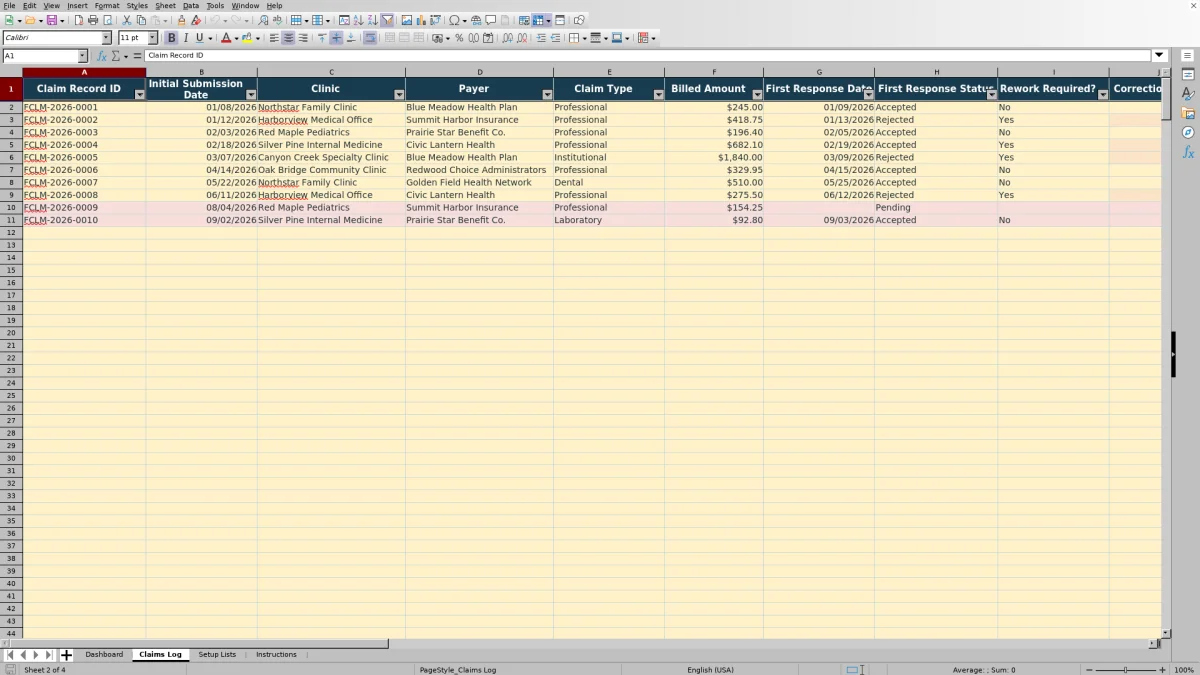Click the Insert Comment icon
This screenshot has width=1200, height=675.
click(491, 20)
